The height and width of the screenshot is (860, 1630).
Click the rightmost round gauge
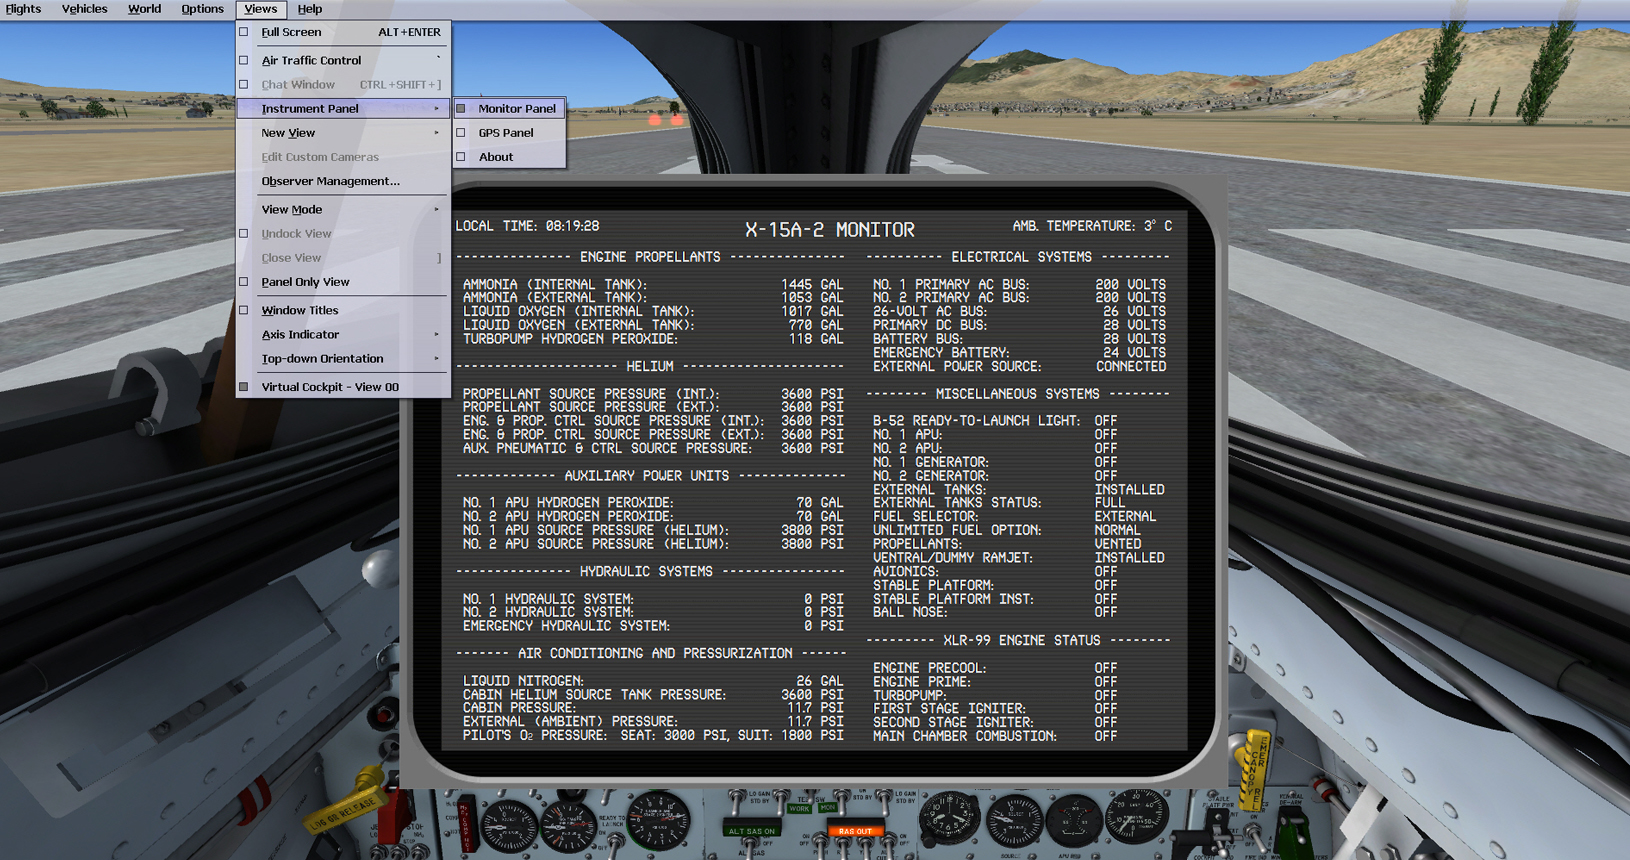(x=1137, y=815)
